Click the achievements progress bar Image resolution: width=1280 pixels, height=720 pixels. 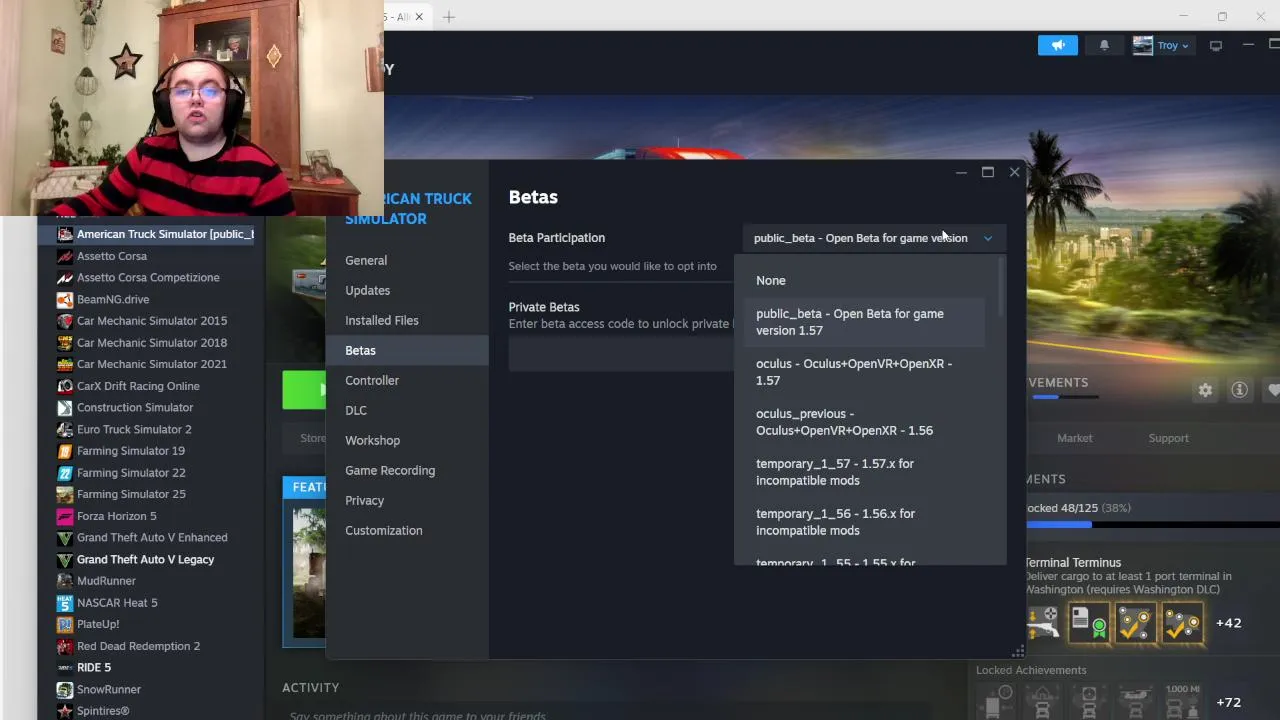[1152, 524]
